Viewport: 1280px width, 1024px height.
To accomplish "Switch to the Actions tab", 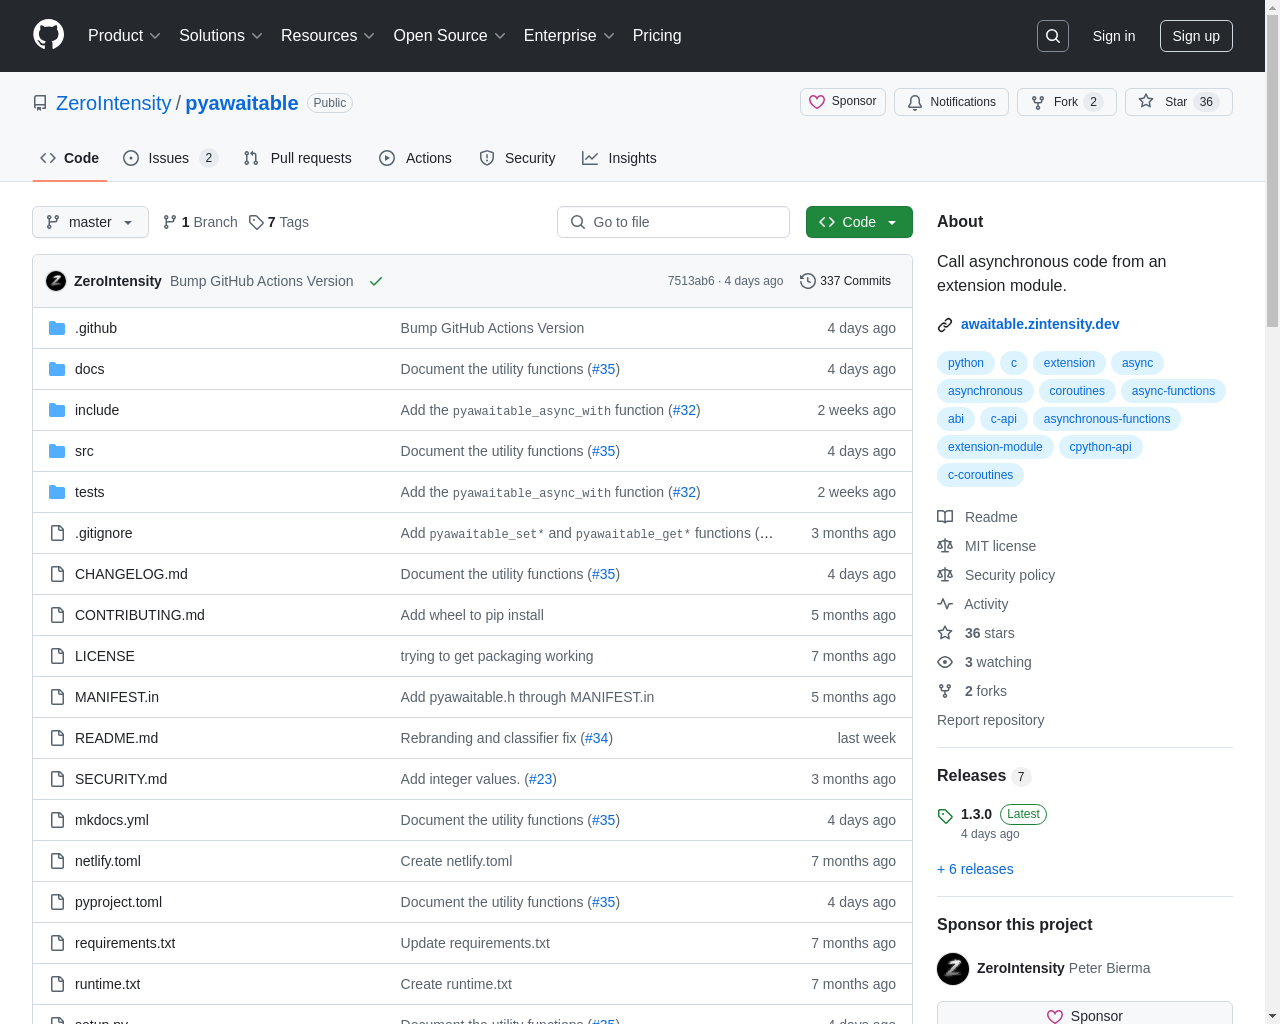I will click(416, 158).
